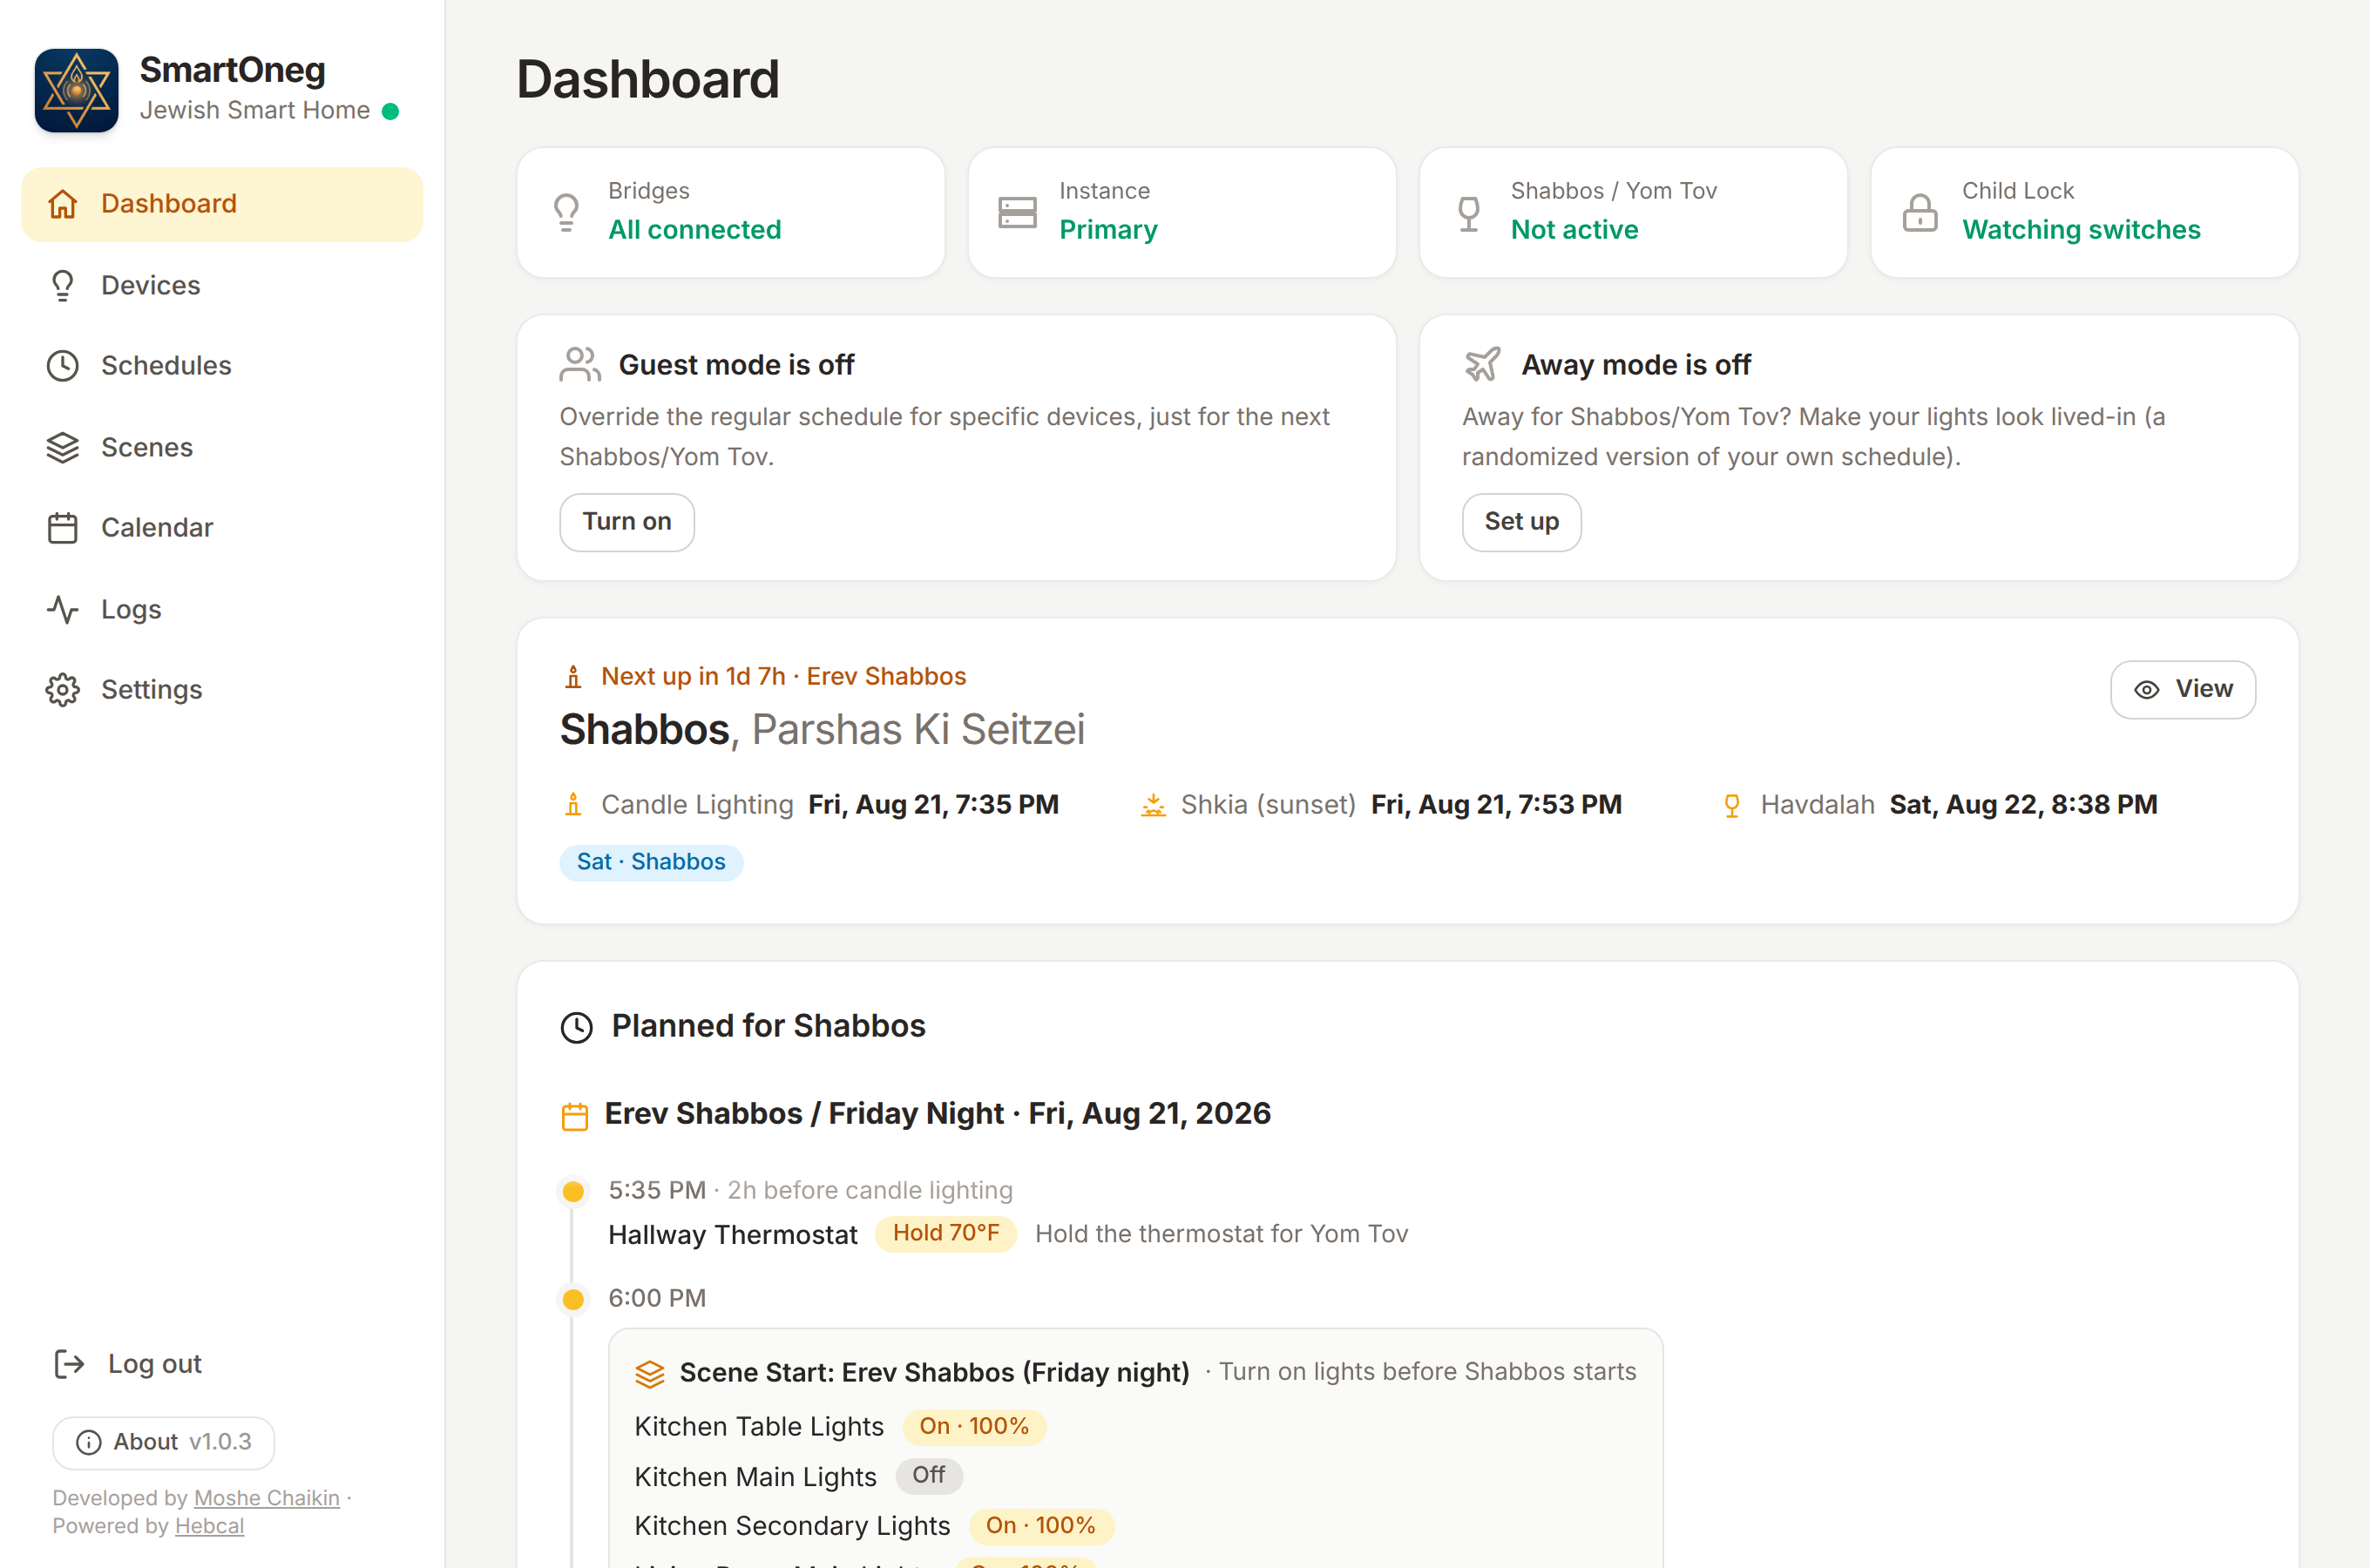Open the Bridges All connected card

[731, 212]
